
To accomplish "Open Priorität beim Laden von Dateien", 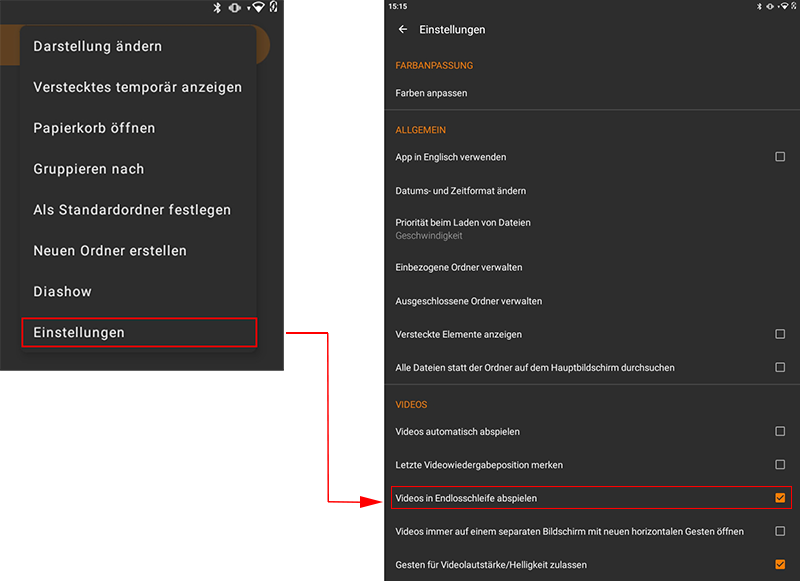I will click(592, 229).
